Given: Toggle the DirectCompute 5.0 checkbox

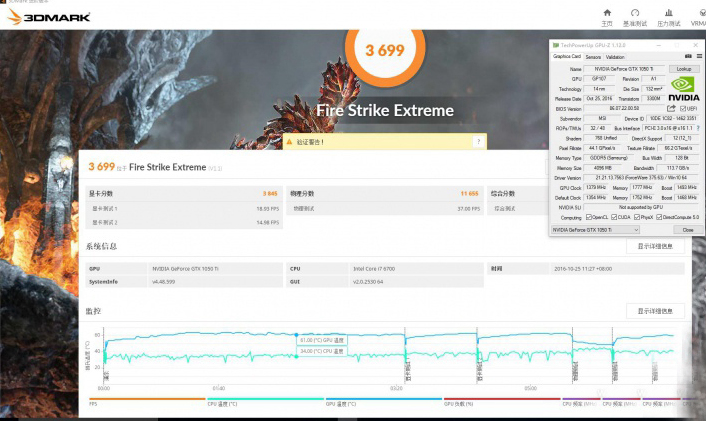Looking at the screenshot, I should point(659,217).
